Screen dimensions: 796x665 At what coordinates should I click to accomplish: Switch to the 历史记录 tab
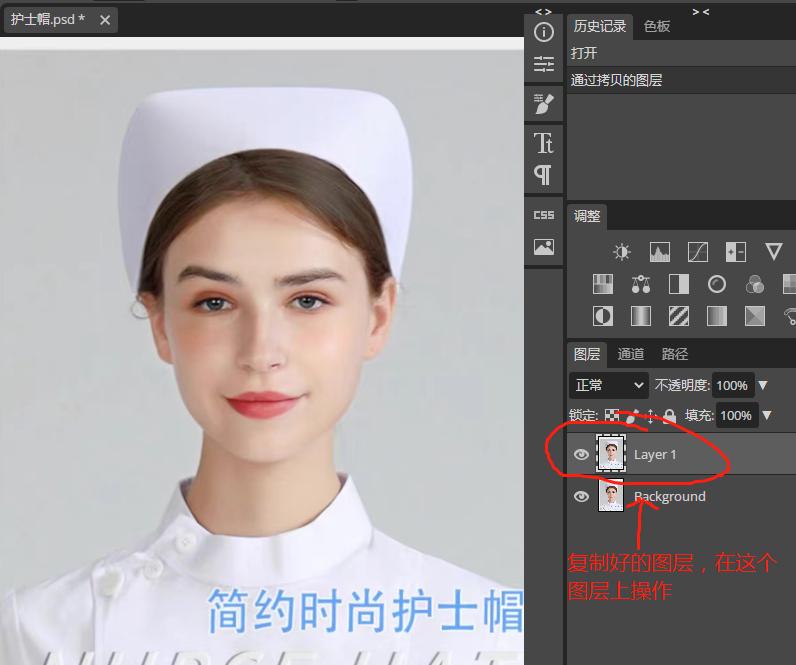[600, 26]
